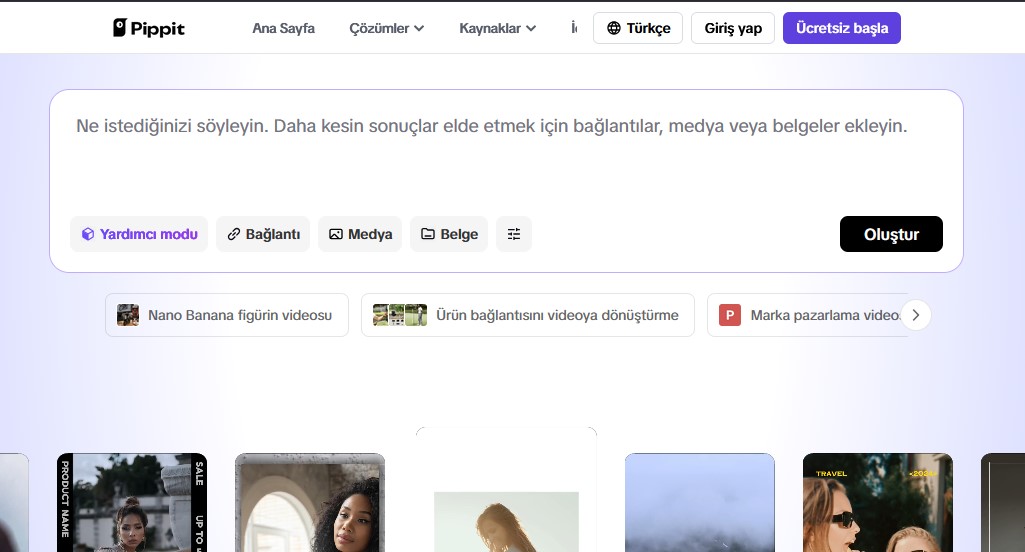
Task: Open the settings sliders icon
Action: 514,234
